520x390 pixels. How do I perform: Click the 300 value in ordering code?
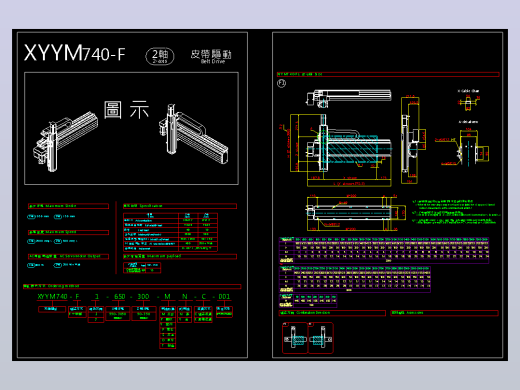[x=143, y=296]
